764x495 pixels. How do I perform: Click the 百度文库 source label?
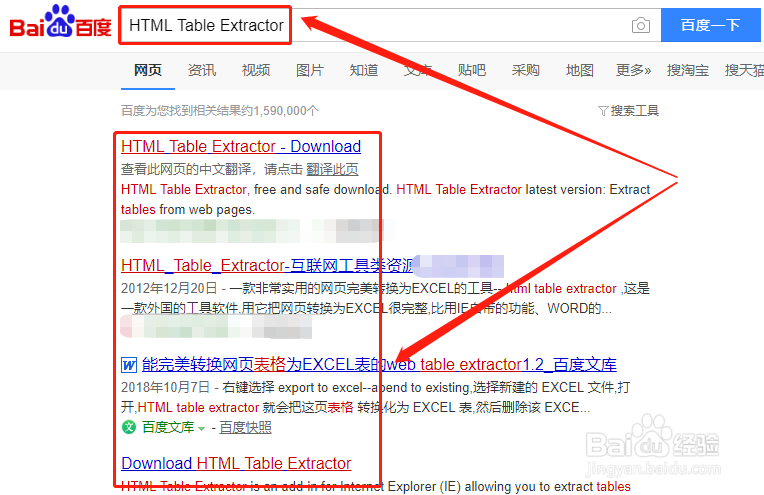[168, 427]
